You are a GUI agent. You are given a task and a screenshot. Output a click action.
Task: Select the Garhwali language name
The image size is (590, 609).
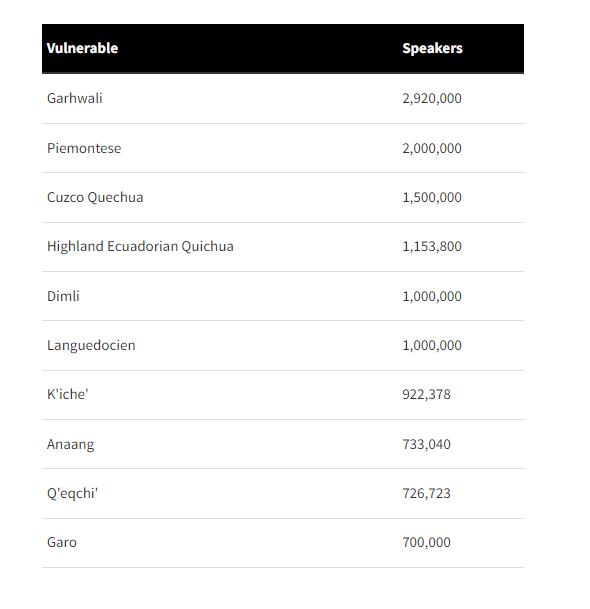[x=75, y=98]
